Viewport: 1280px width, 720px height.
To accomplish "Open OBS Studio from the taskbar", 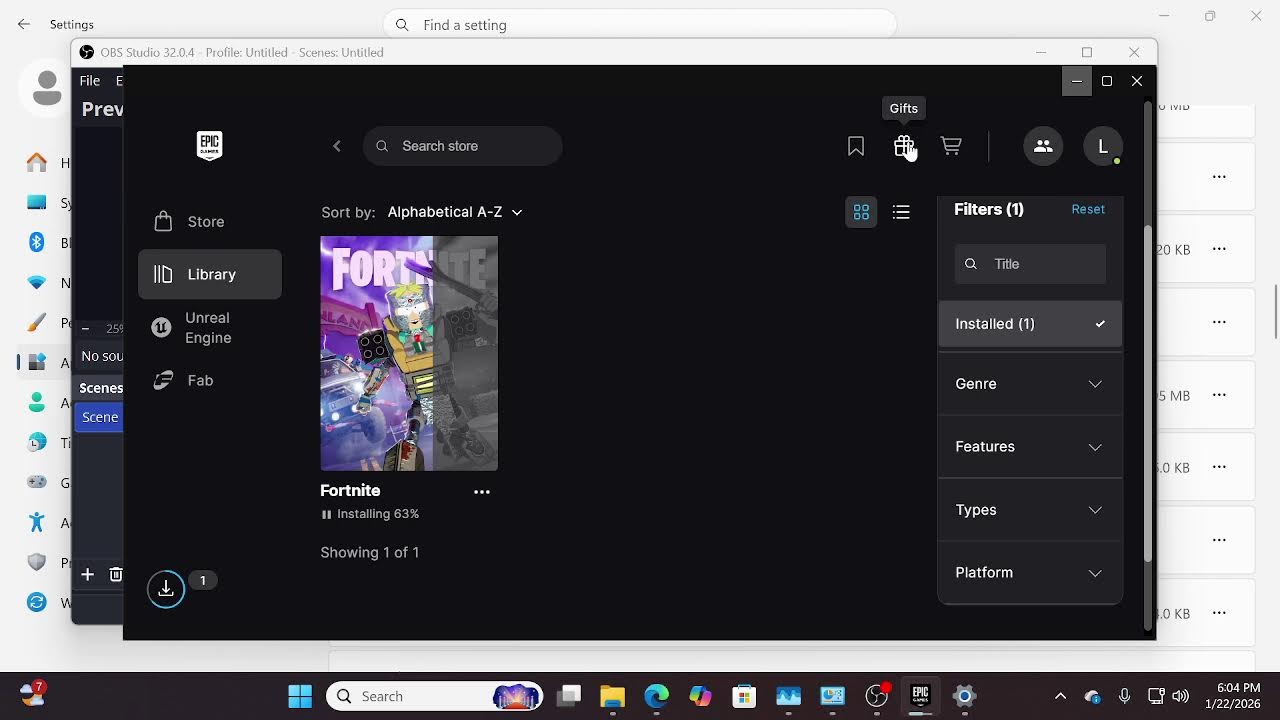I will (x=877, y=696).
